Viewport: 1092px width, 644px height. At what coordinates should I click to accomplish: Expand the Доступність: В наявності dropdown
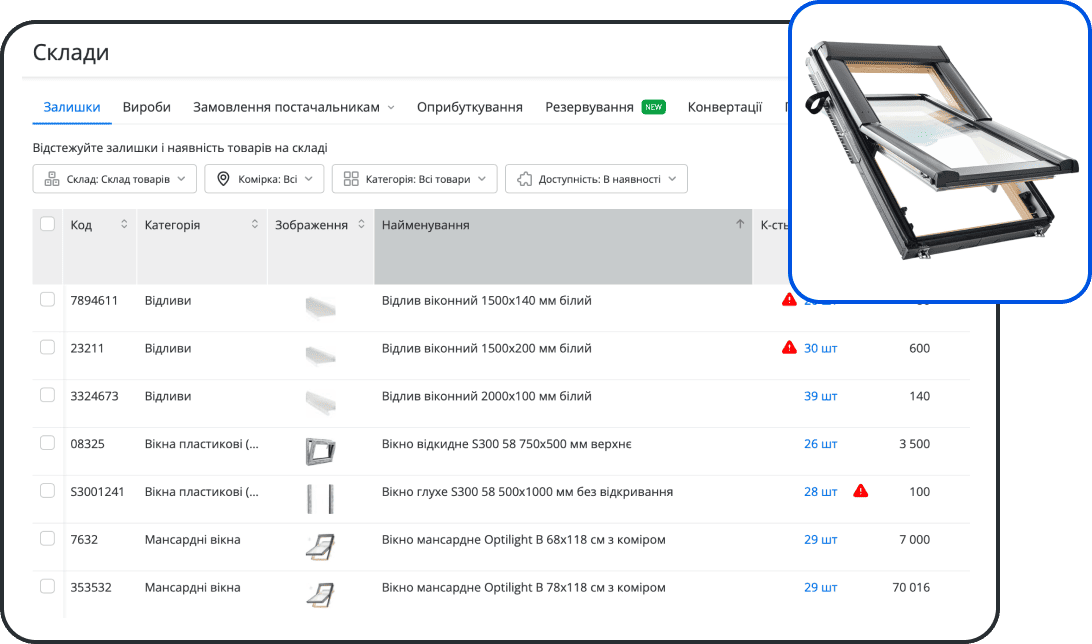click(596, 179)
